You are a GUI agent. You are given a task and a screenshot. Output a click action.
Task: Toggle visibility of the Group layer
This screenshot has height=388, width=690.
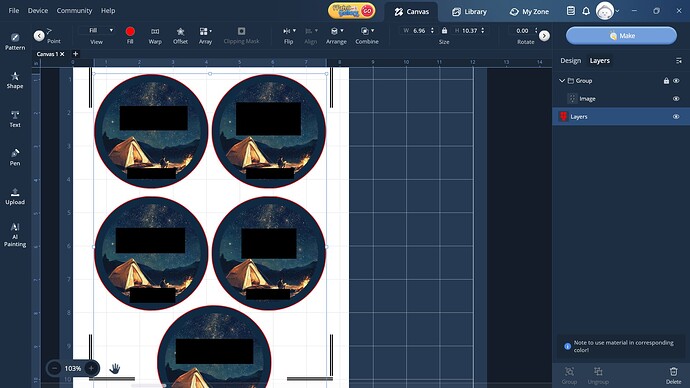[x=676, y=81]
